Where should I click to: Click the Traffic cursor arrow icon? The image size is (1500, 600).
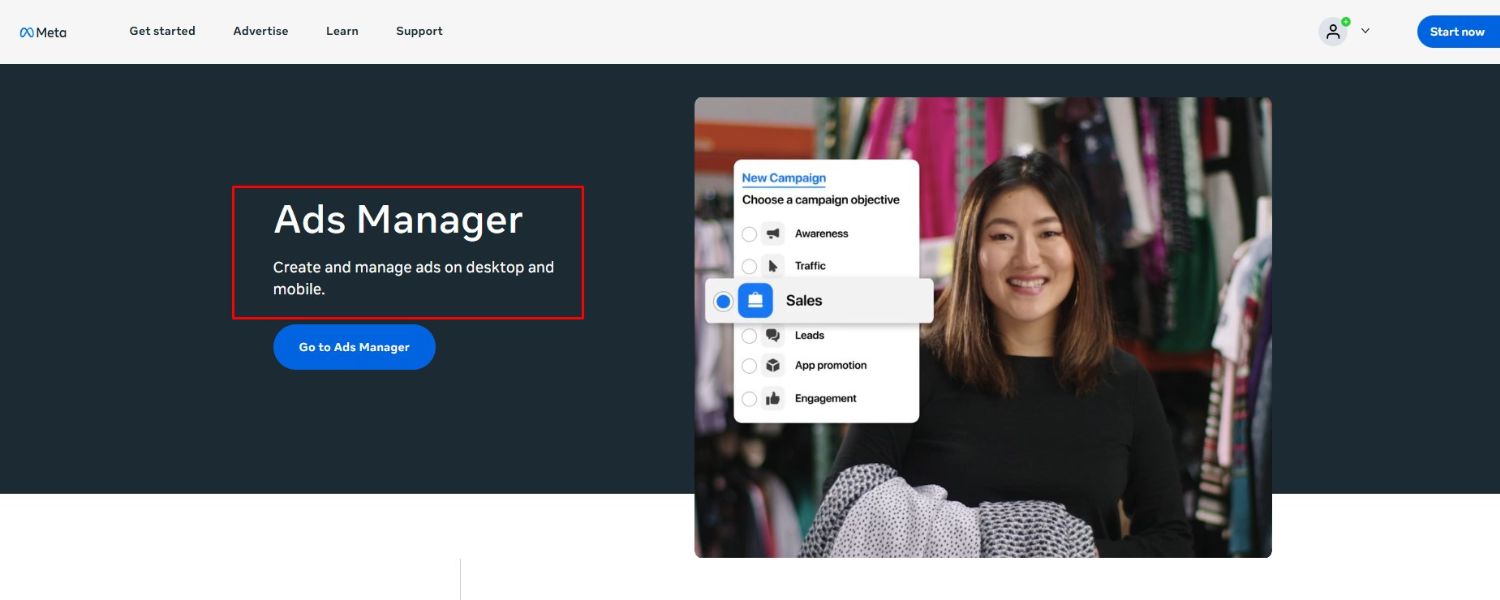772,266
